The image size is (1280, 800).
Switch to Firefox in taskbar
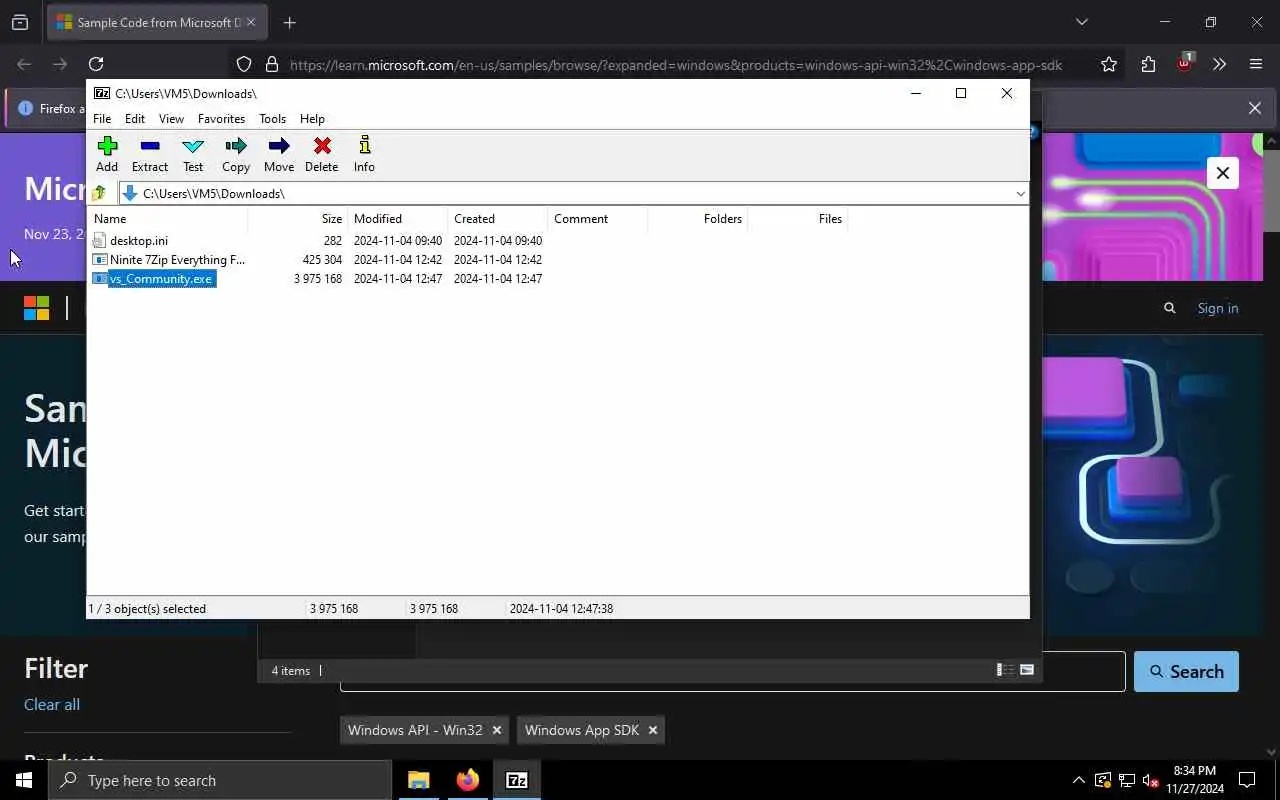point(467,780)
